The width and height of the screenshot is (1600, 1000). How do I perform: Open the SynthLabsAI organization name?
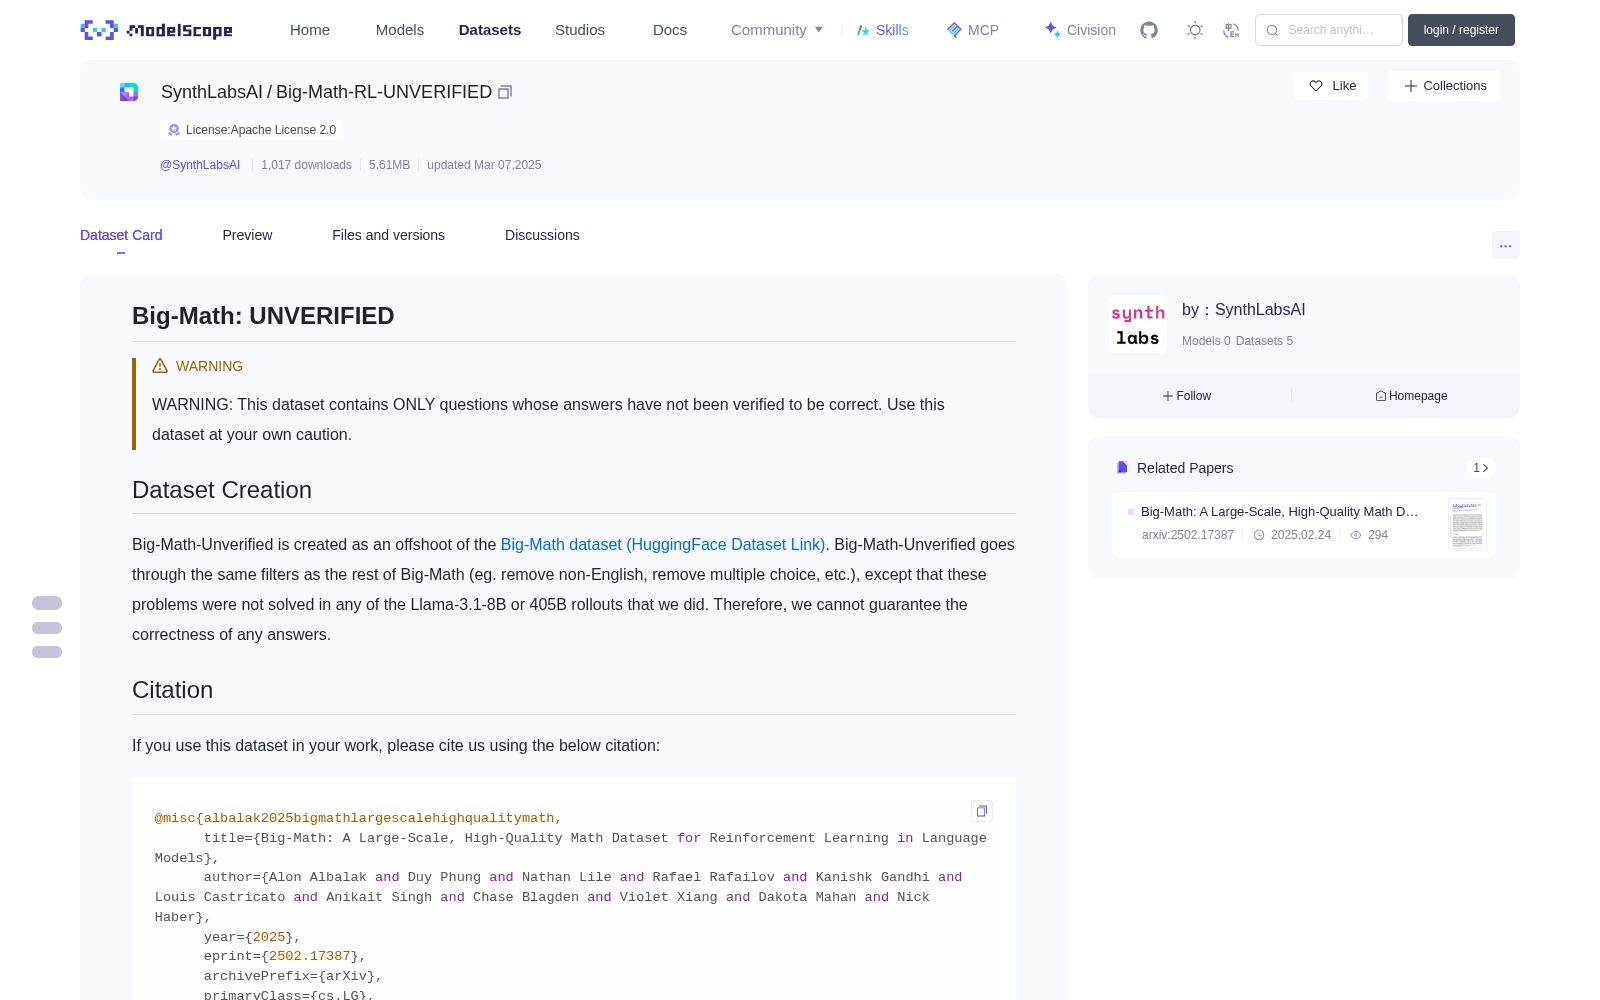[x=1260, y=310]
